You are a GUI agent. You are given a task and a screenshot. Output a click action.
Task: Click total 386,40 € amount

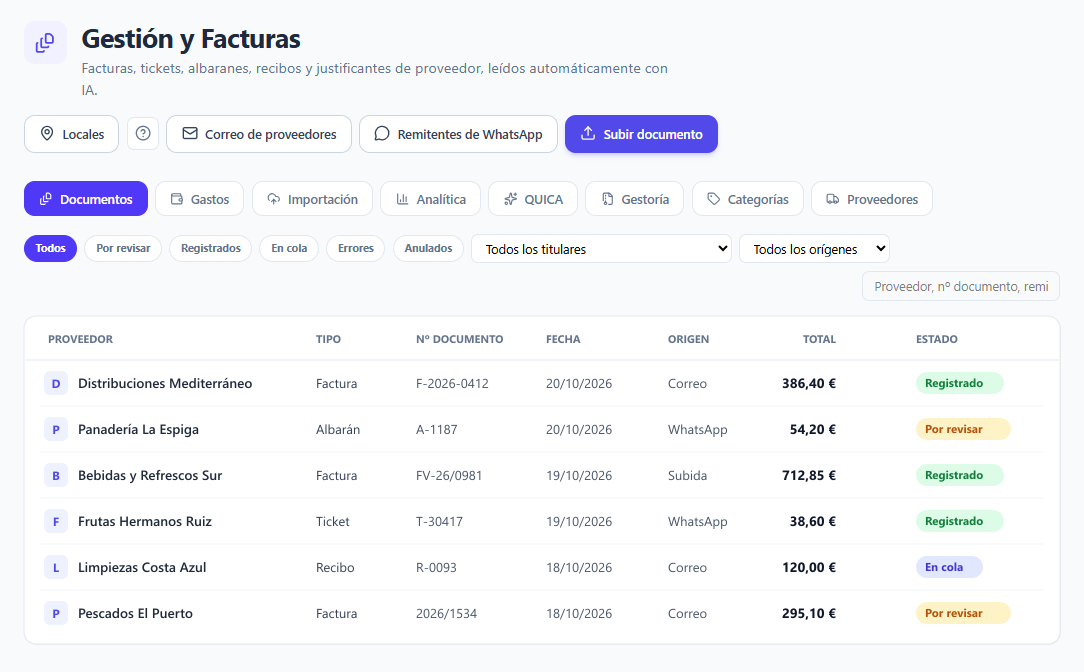coord(809,384)
